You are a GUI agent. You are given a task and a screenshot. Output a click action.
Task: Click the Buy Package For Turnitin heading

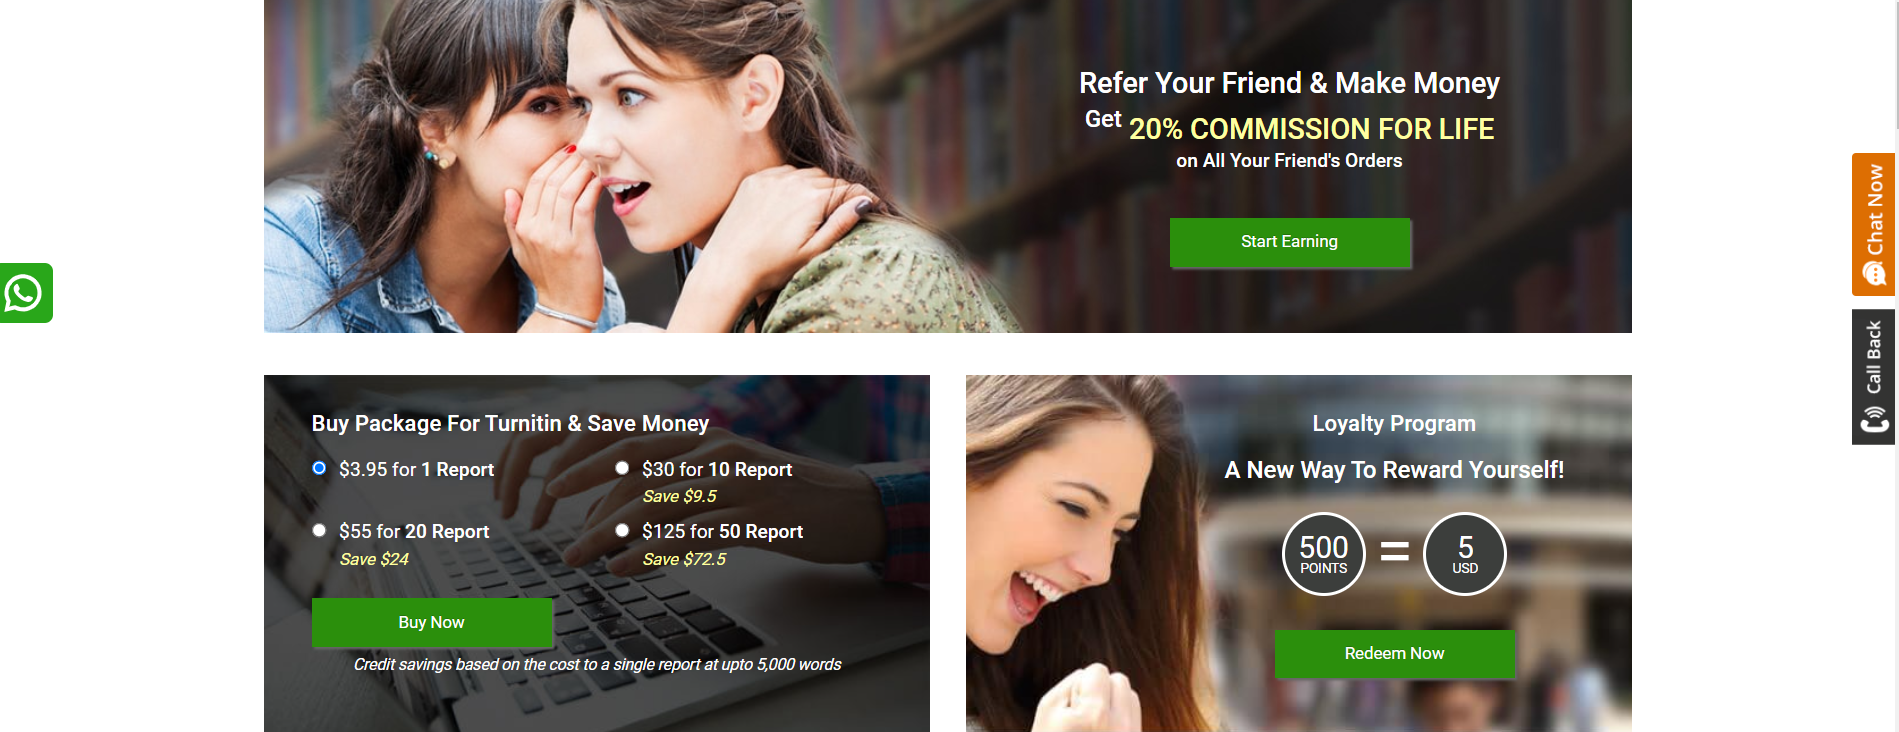tap(510, 423)
